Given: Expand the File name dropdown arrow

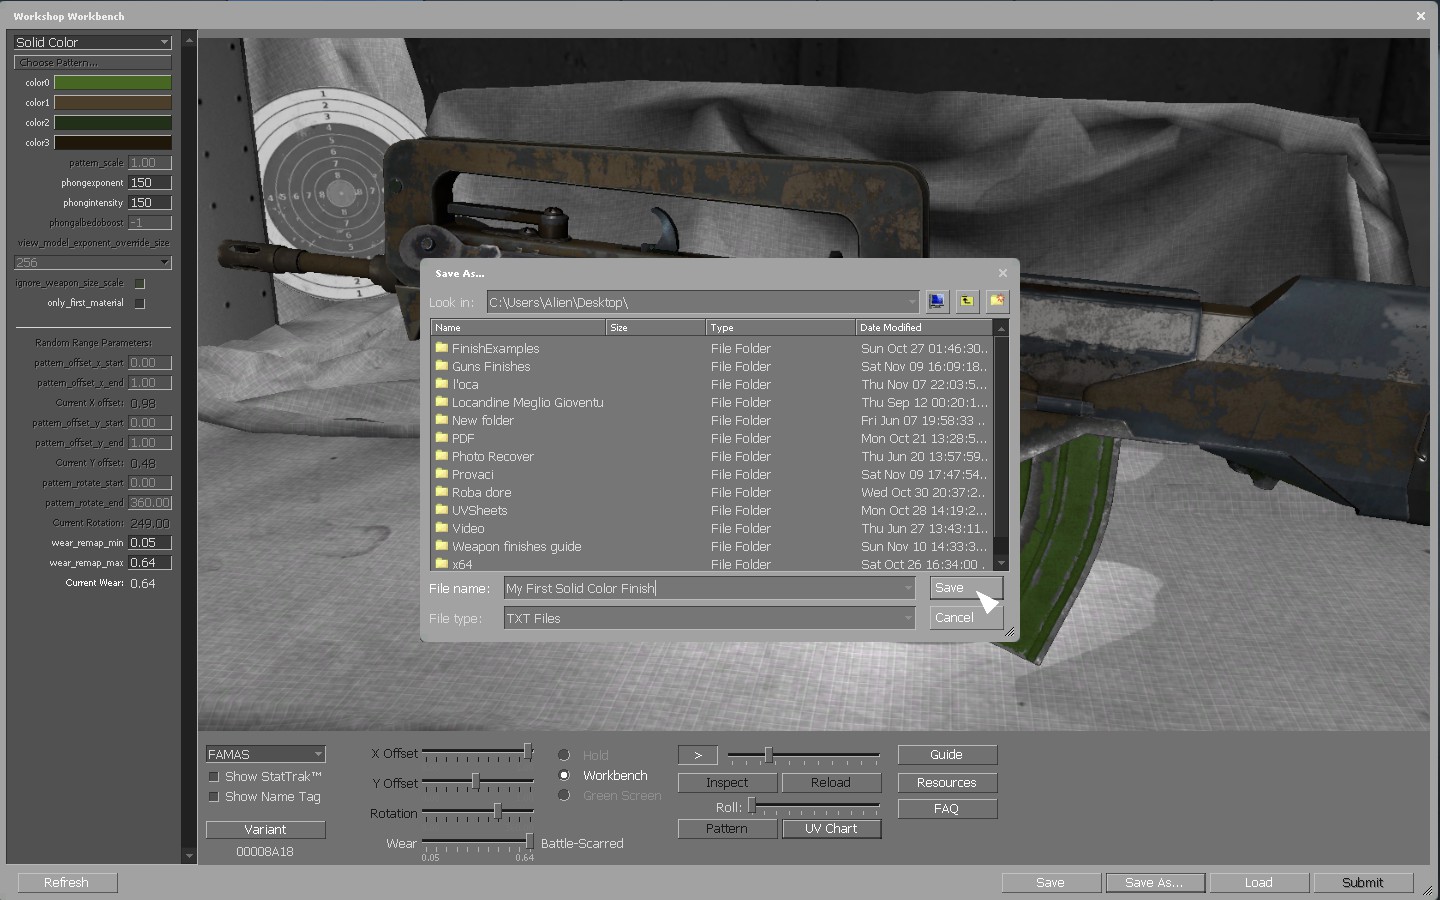Looking at the screenshot, I should click(x=908, y=588).
